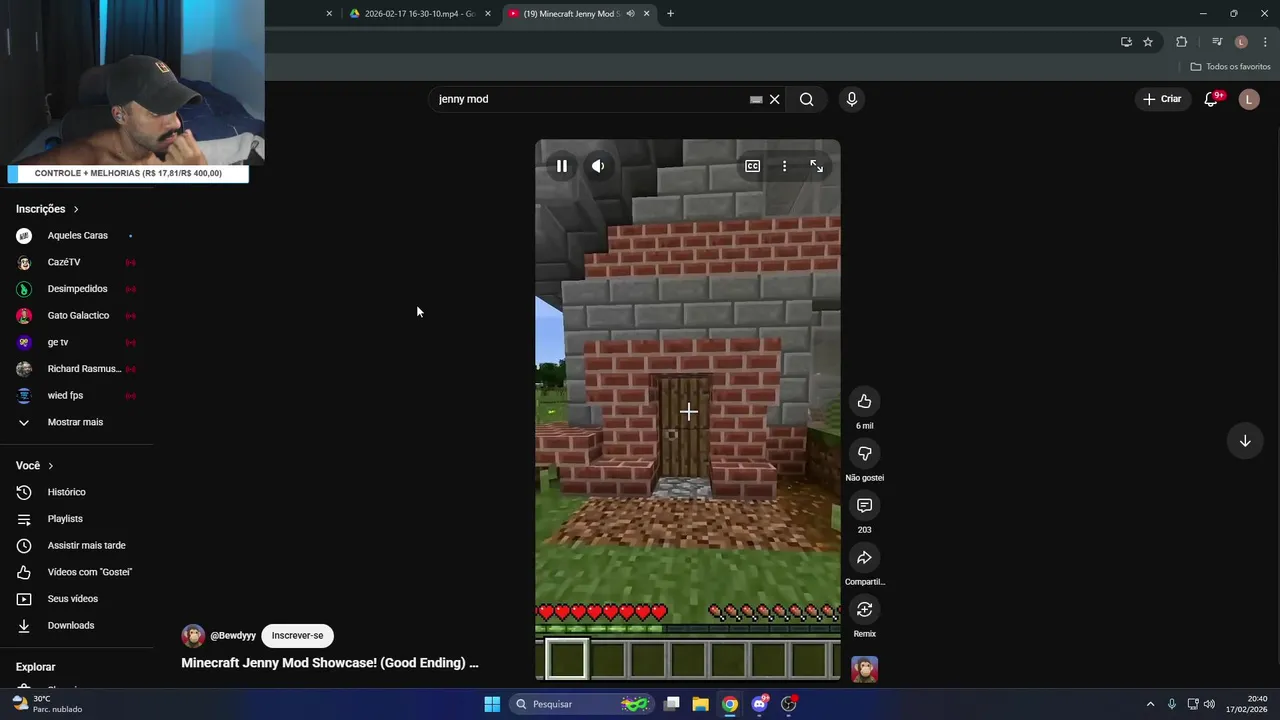Open the on-screen keyboard in search box
Image resolution: width=1280 pixels, height=720 pixels.
point(756,99)
